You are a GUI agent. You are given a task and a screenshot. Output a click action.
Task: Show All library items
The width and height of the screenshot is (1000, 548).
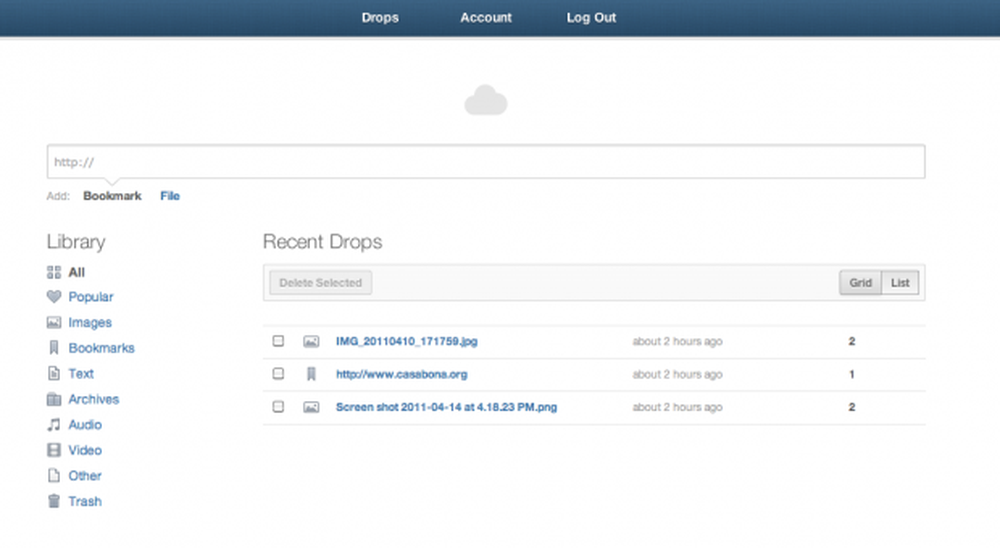[x=77, y=272]
